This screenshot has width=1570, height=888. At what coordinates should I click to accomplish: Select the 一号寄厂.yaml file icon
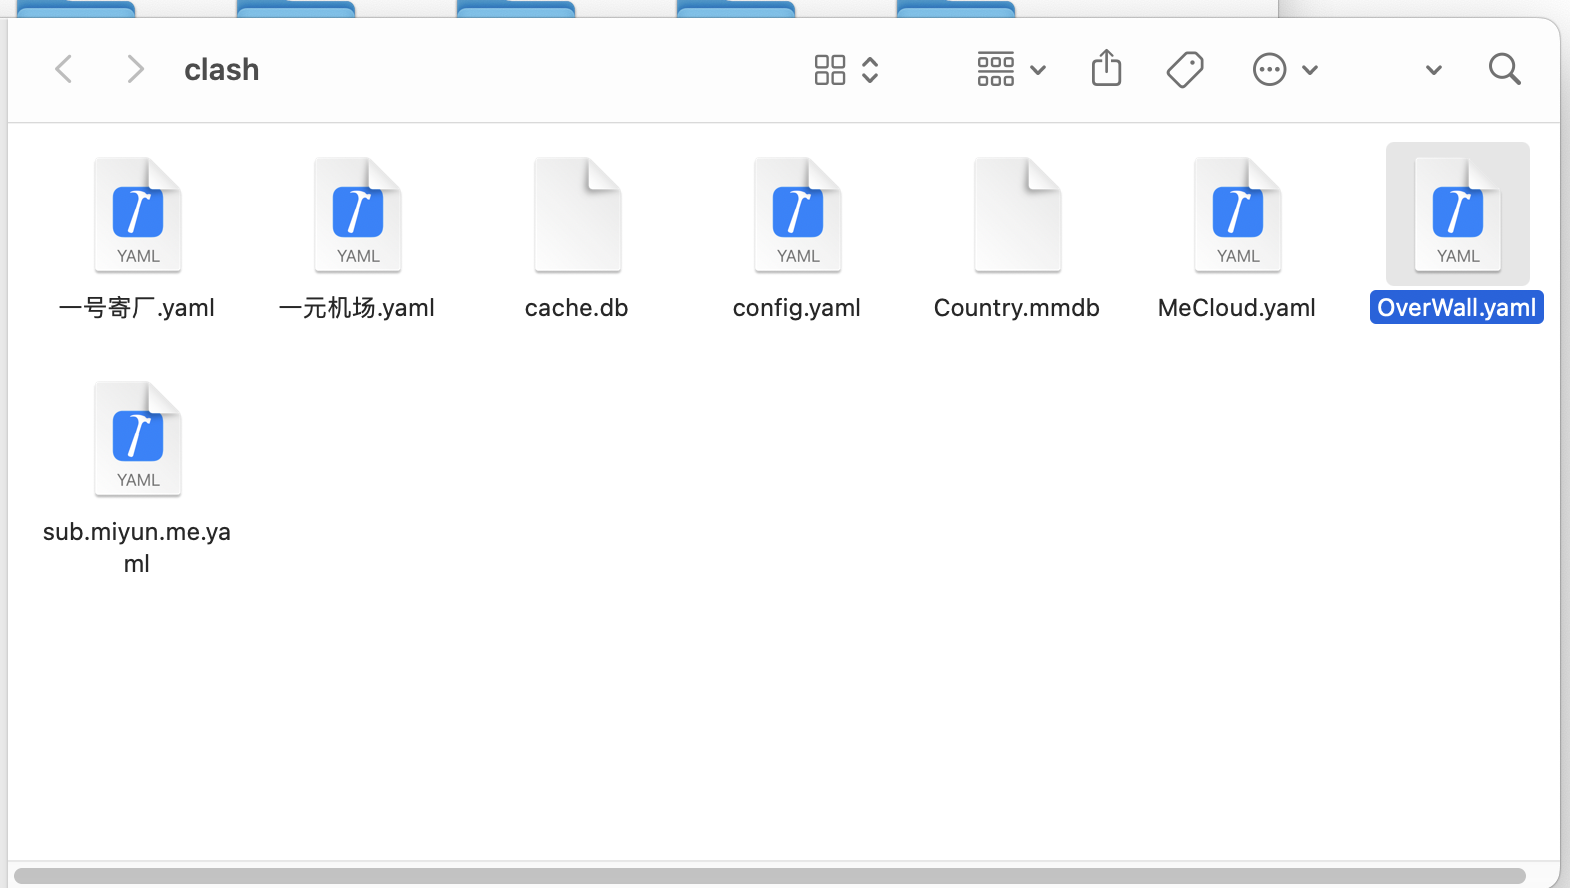click(138, 215)
